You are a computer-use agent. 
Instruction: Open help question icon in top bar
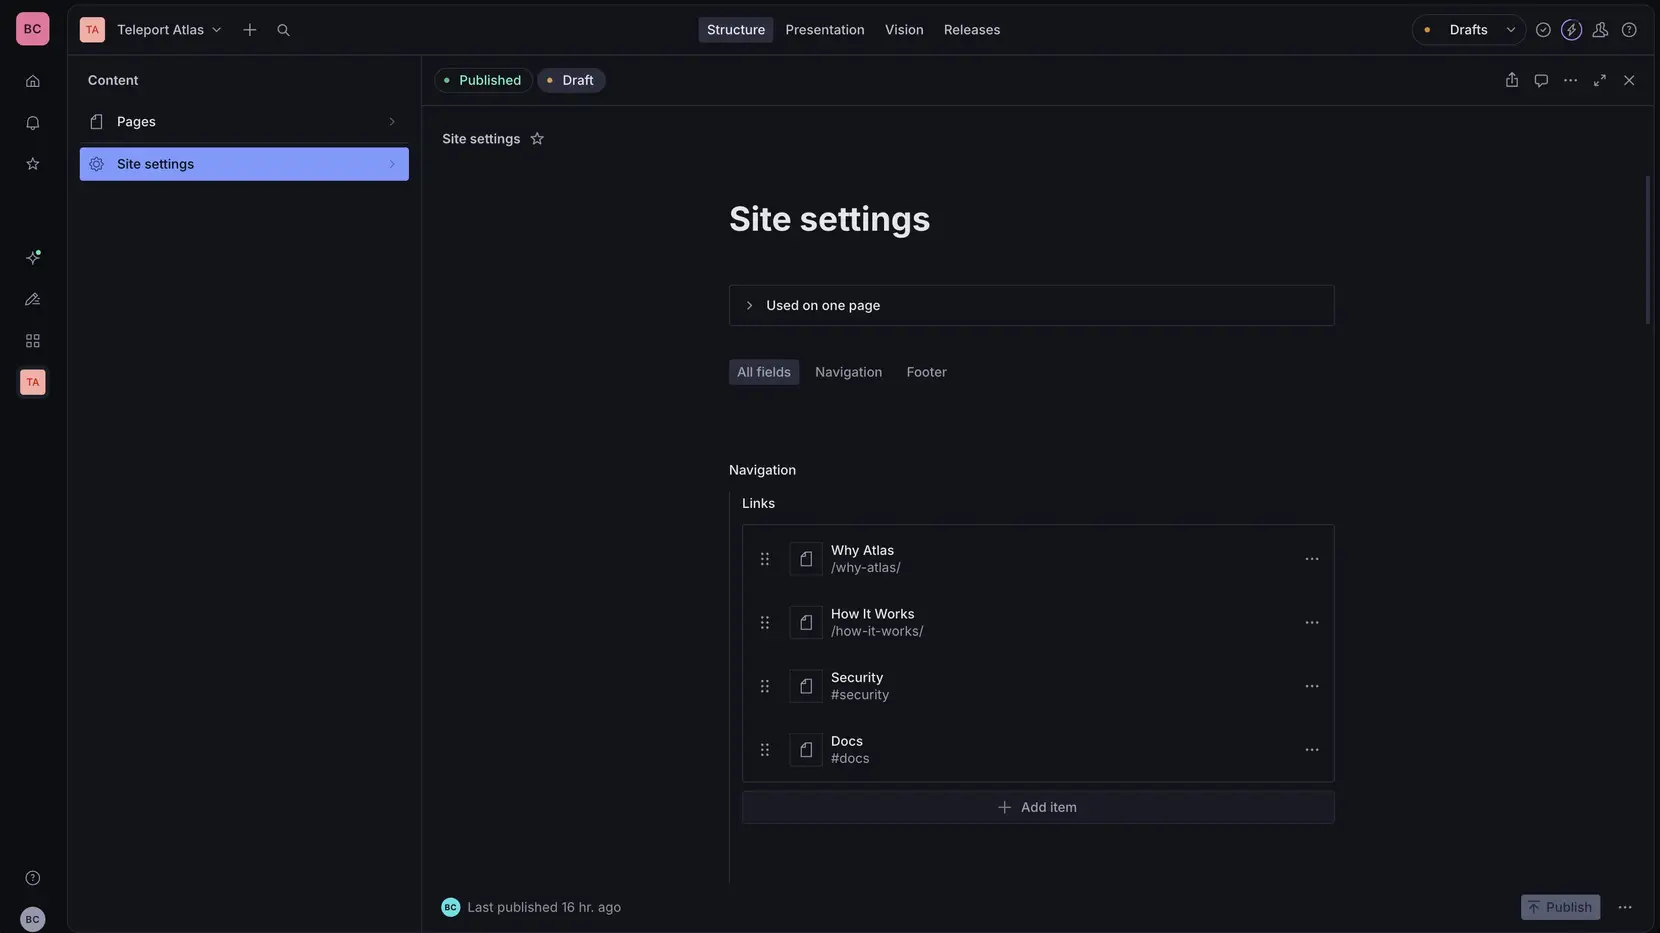(1629, 30)
